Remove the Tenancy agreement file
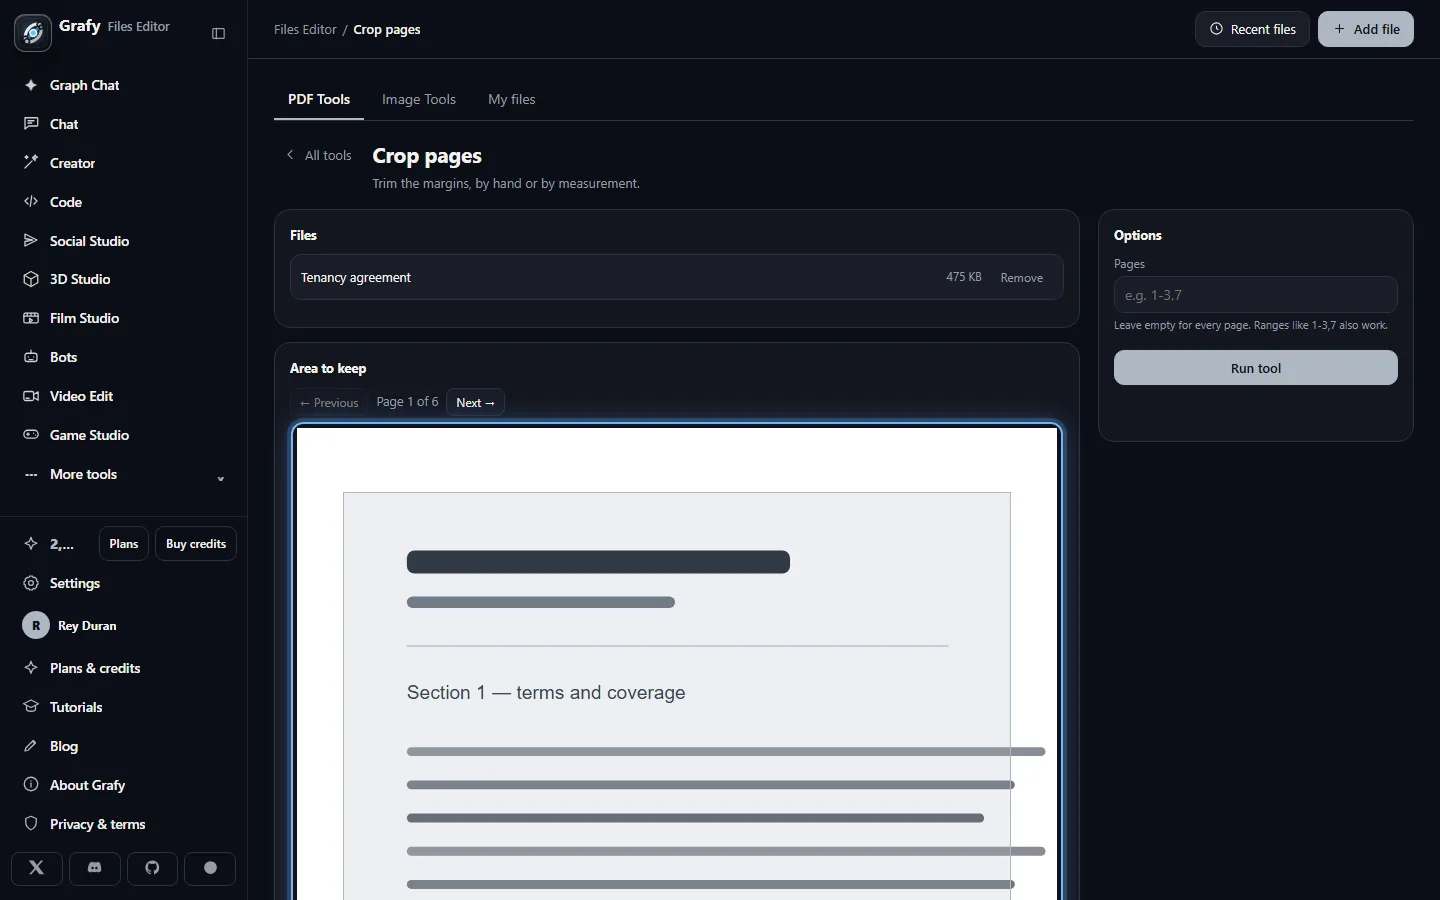This screenshot has height=900, width=1440. click(1022, 278)
